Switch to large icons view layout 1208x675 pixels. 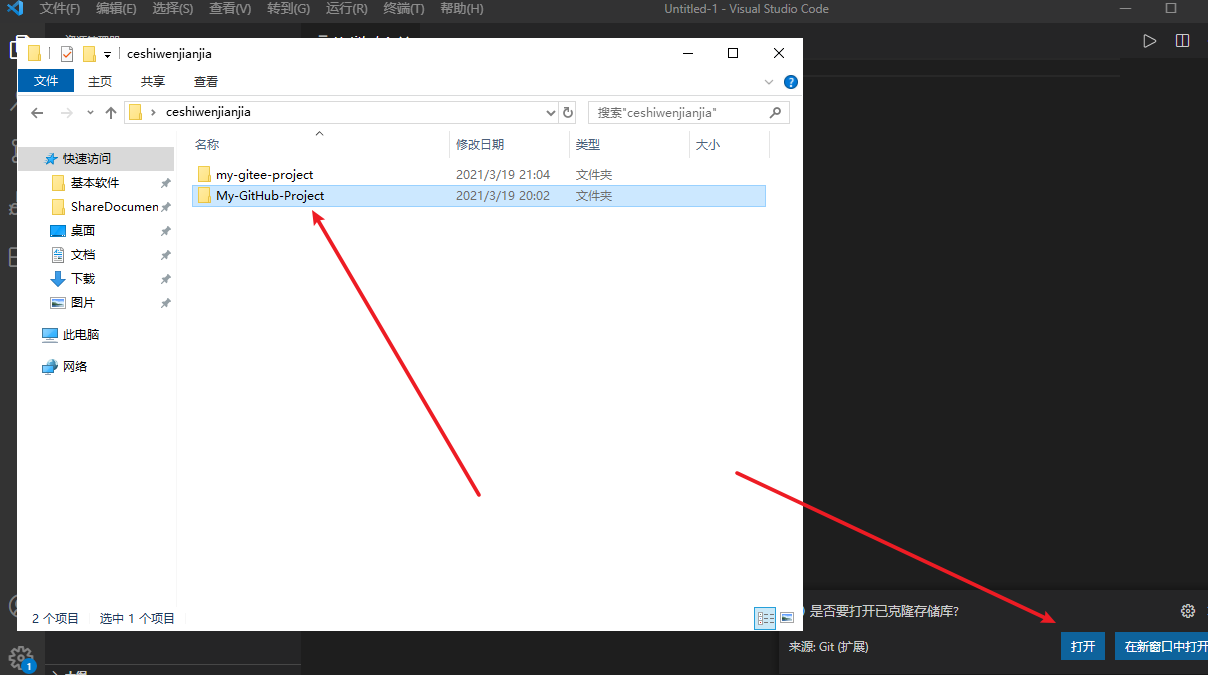point(787,618)
